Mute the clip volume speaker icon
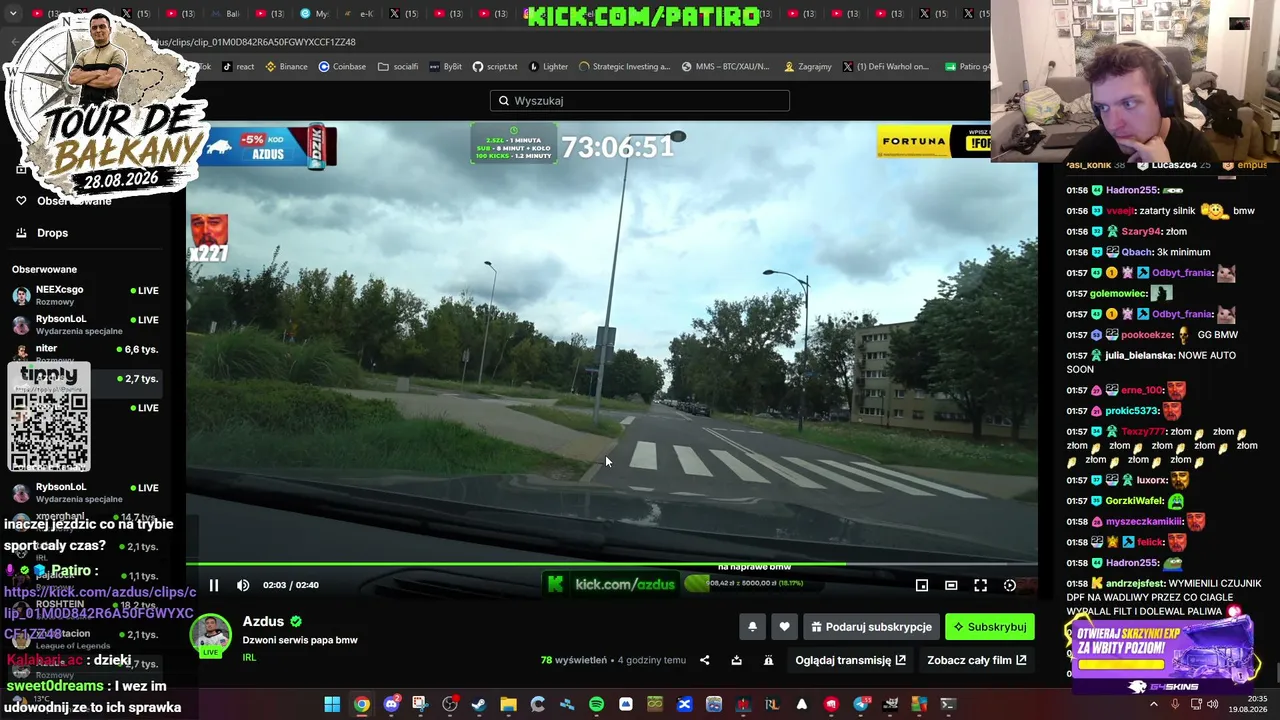 point(243,585)
